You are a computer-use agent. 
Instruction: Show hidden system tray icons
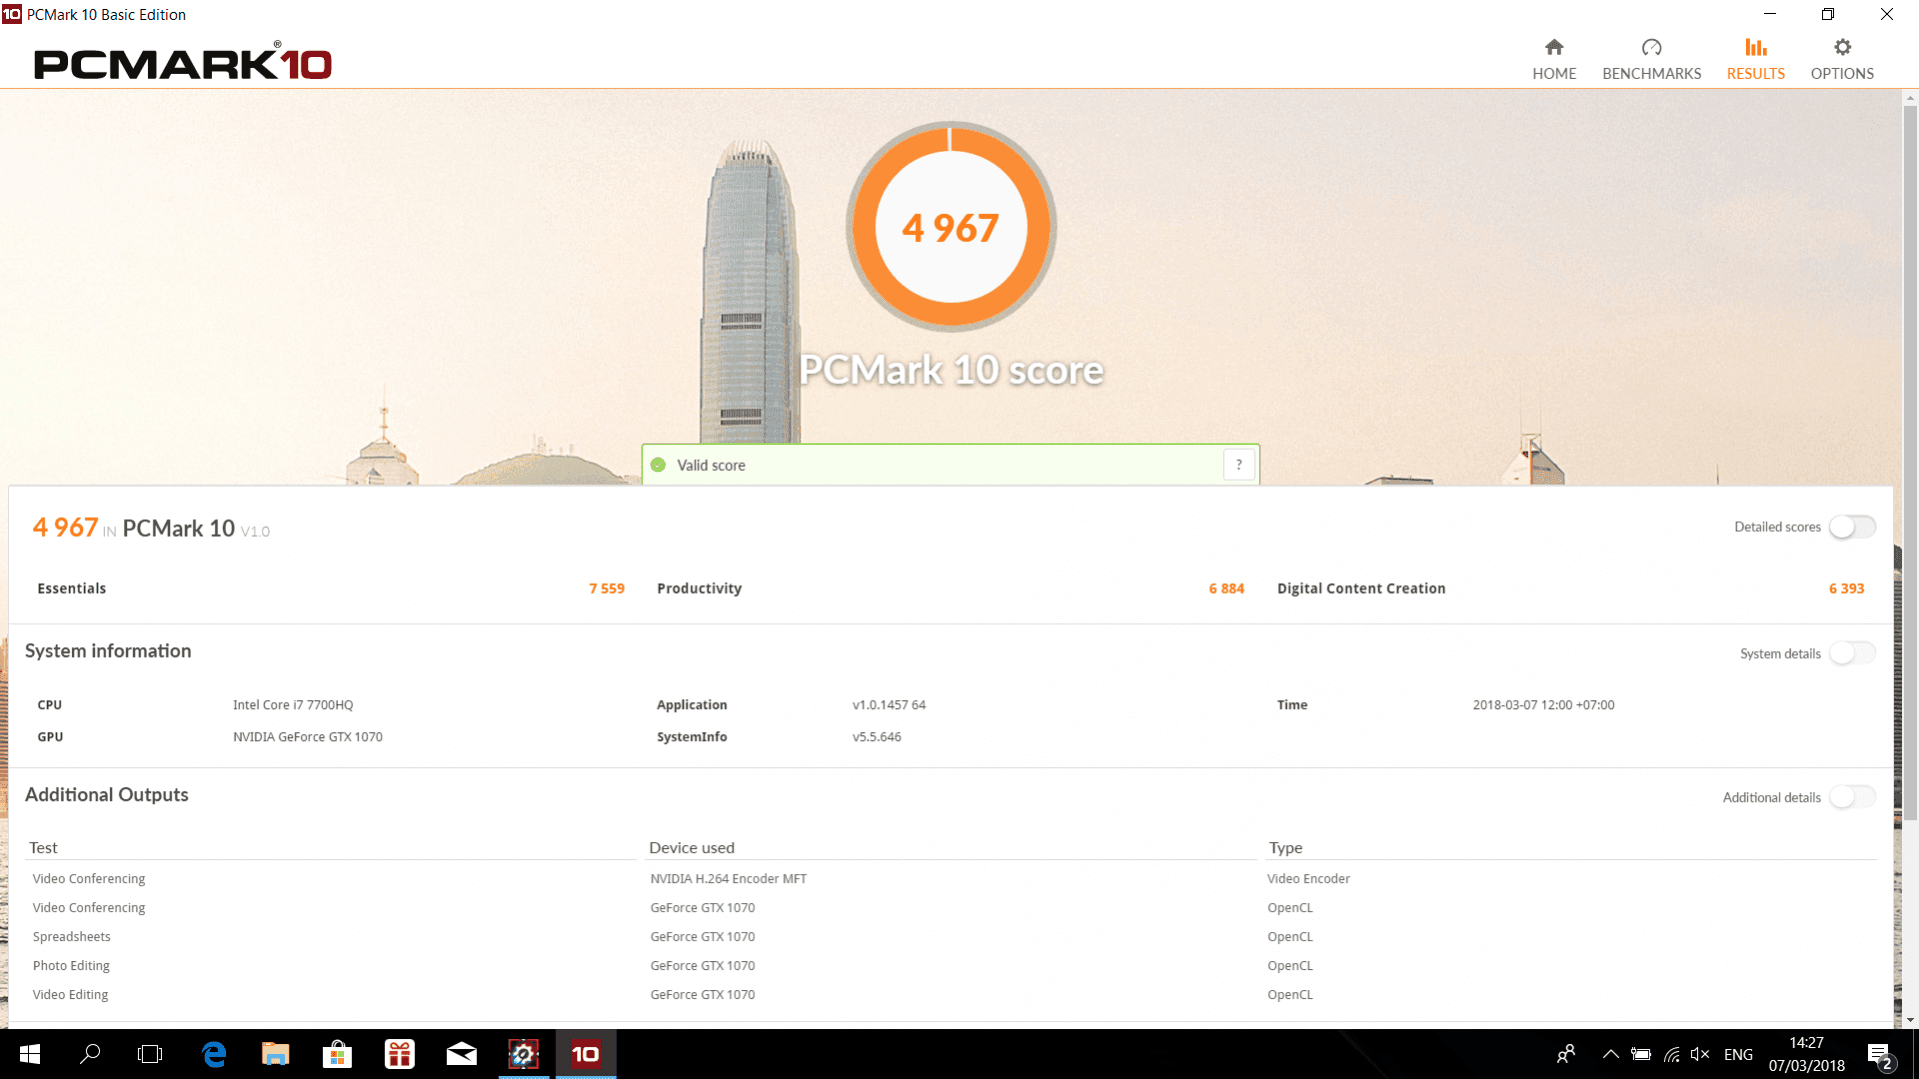pyautogui.click(x=1610, y=1054)
